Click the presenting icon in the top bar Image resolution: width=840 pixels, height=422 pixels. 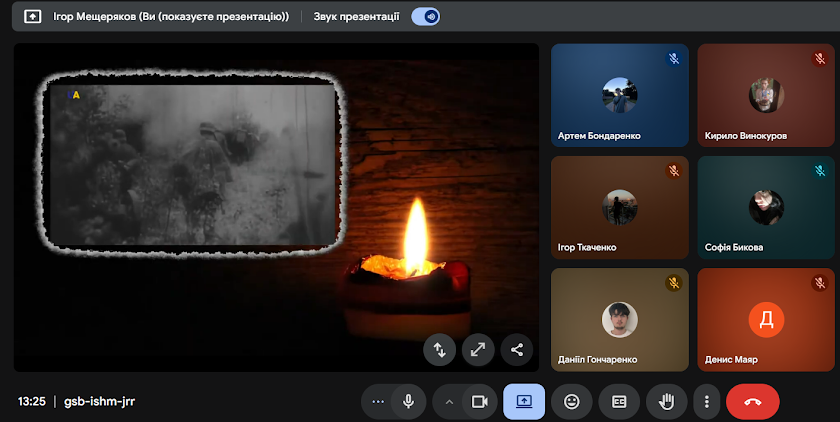pyautogui.click(x=33, y=17)
